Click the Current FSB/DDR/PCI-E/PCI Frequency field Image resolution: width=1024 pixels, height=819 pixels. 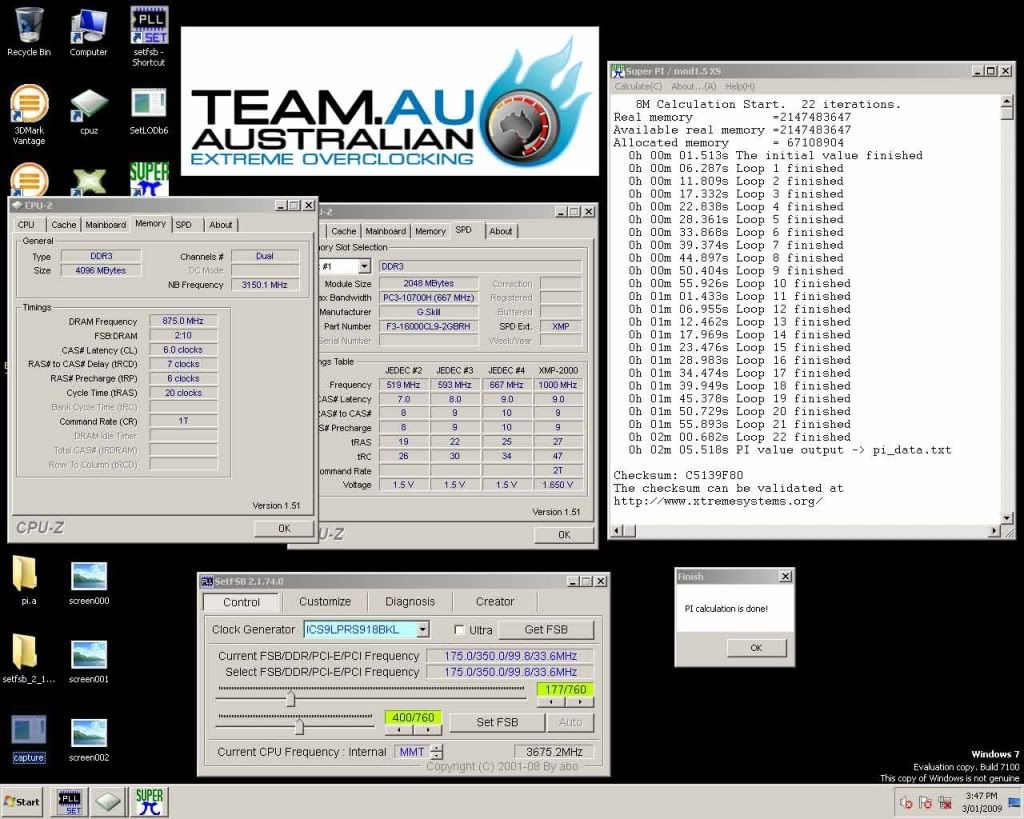coord(511,656)
